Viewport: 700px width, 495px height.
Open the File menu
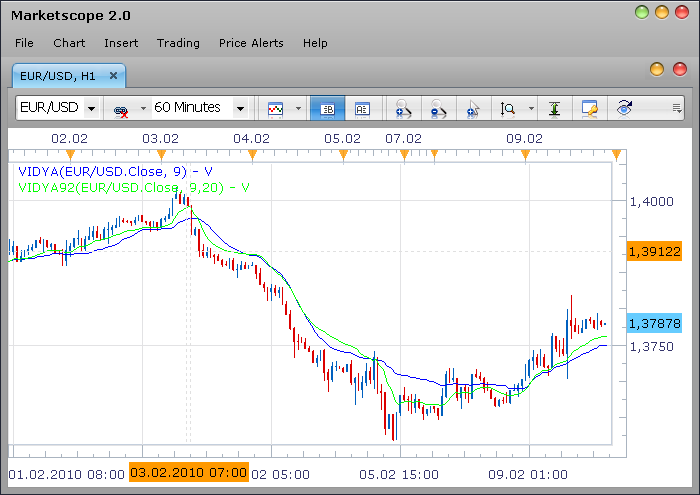pyautogui.click(x=24, y=43)
